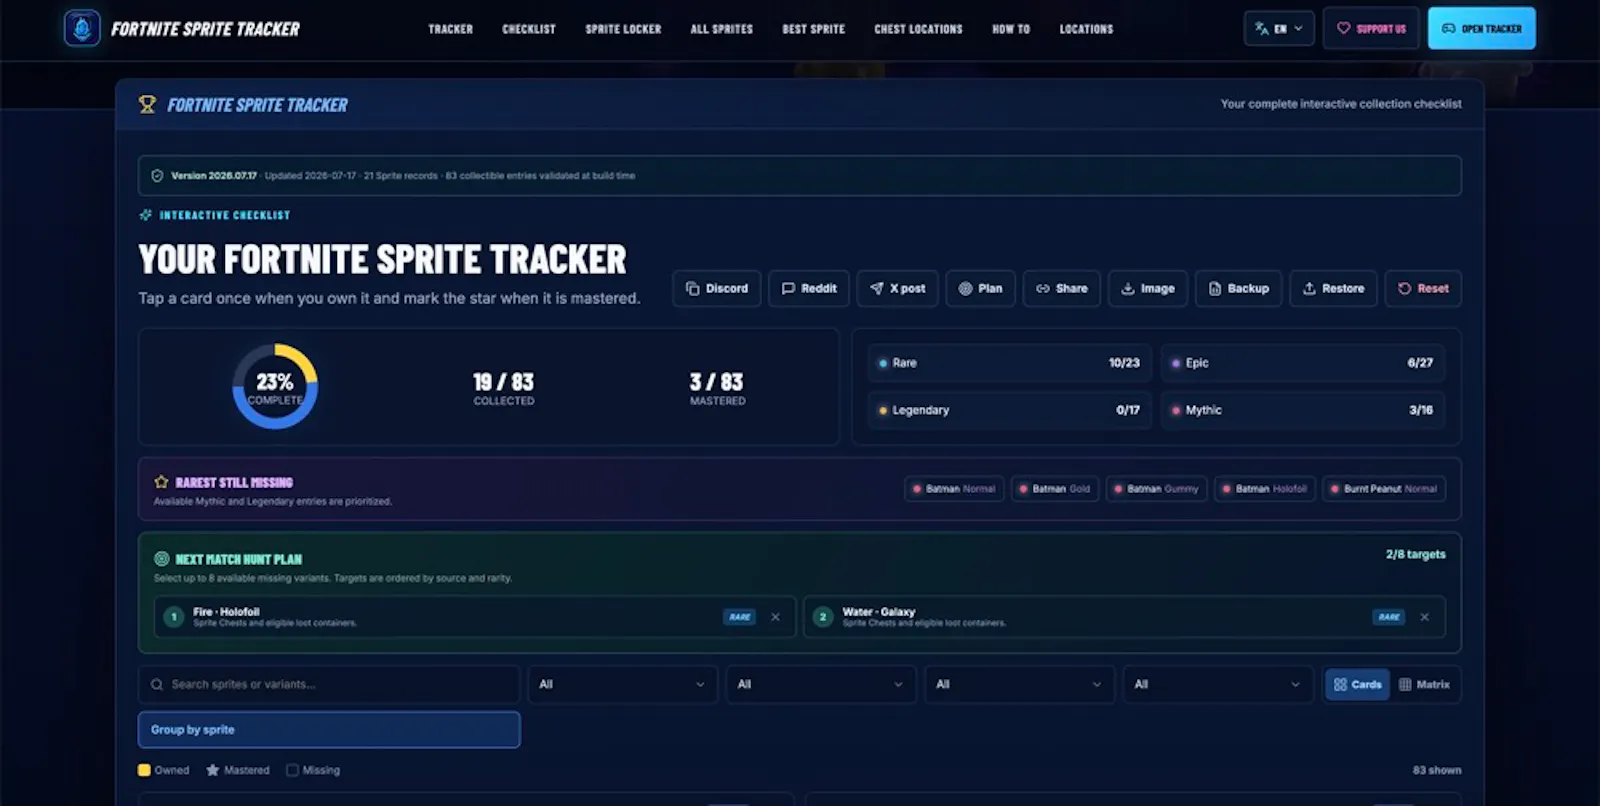Click the Fire Holofoil hunt plan entry
This screenshot has height=806, width=1600.
475,617
